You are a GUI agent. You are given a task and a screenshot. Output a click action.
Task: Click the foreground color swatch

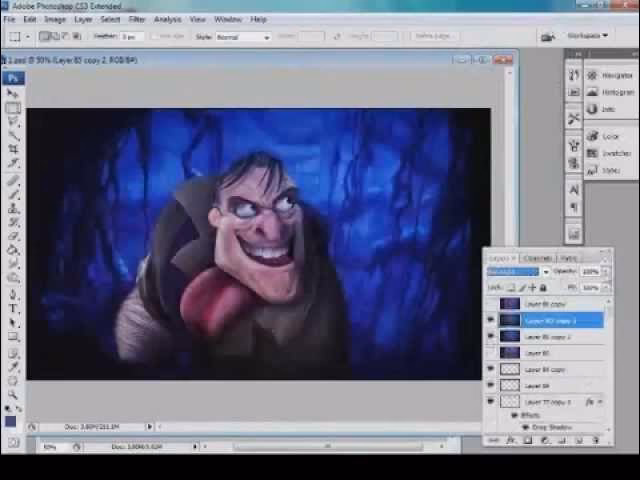point(11,421)
